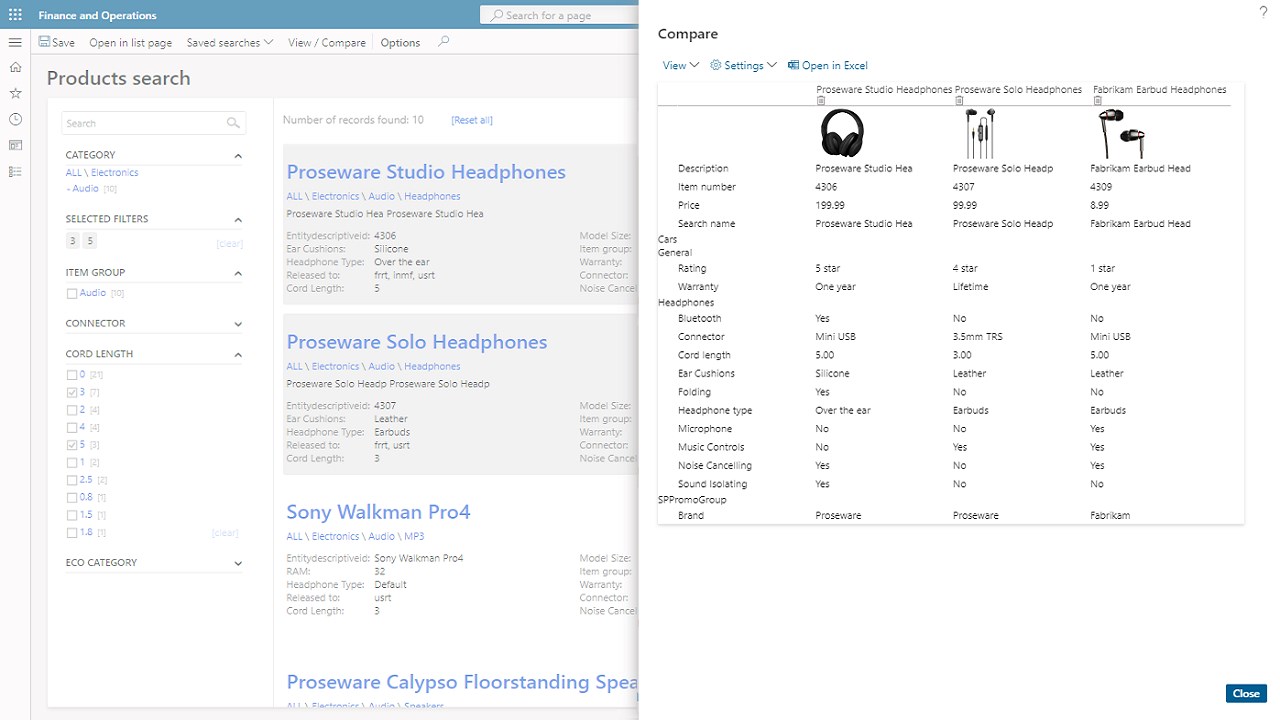Check cord length 2.5 checkbox
The width and height of the screenshot is (1280, 720).
click(x=72, y=480)
